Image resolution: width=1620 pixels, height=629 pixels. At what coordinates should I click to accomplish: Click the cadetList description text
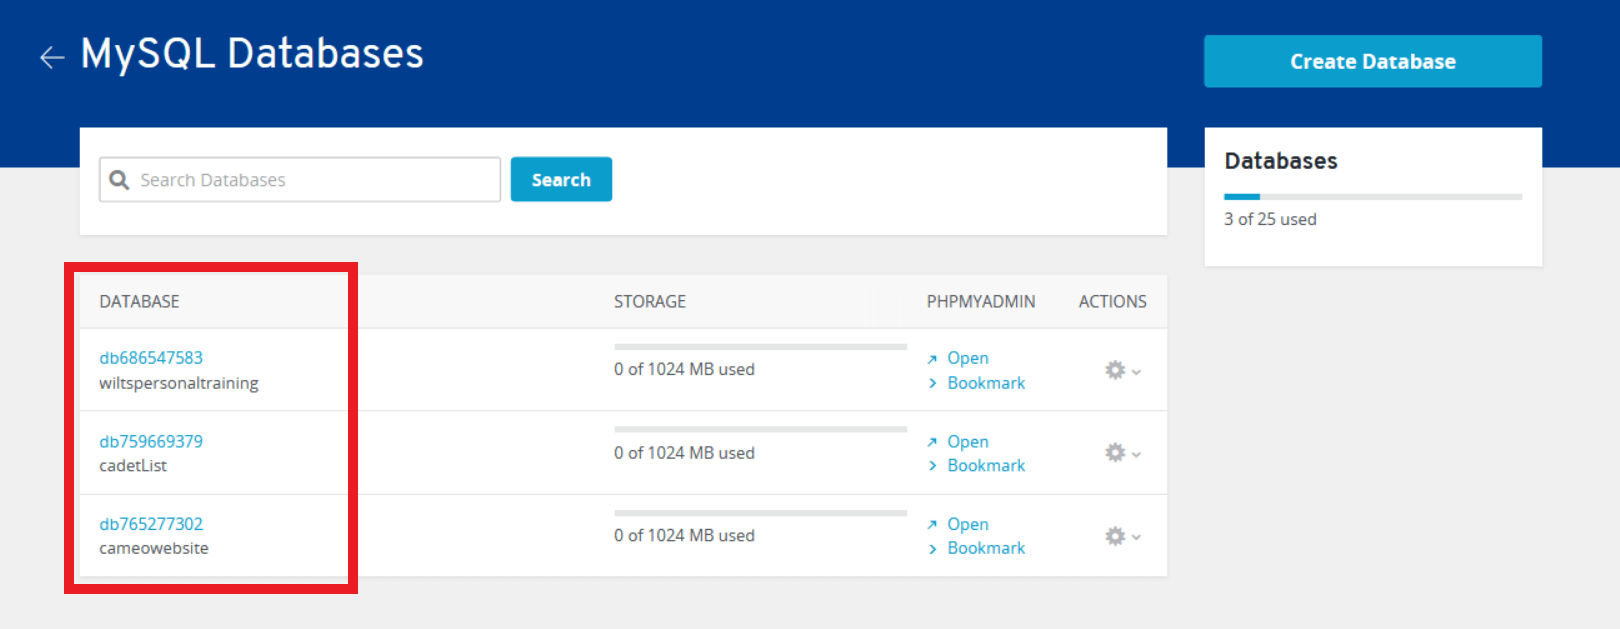(x=133, y=466)
